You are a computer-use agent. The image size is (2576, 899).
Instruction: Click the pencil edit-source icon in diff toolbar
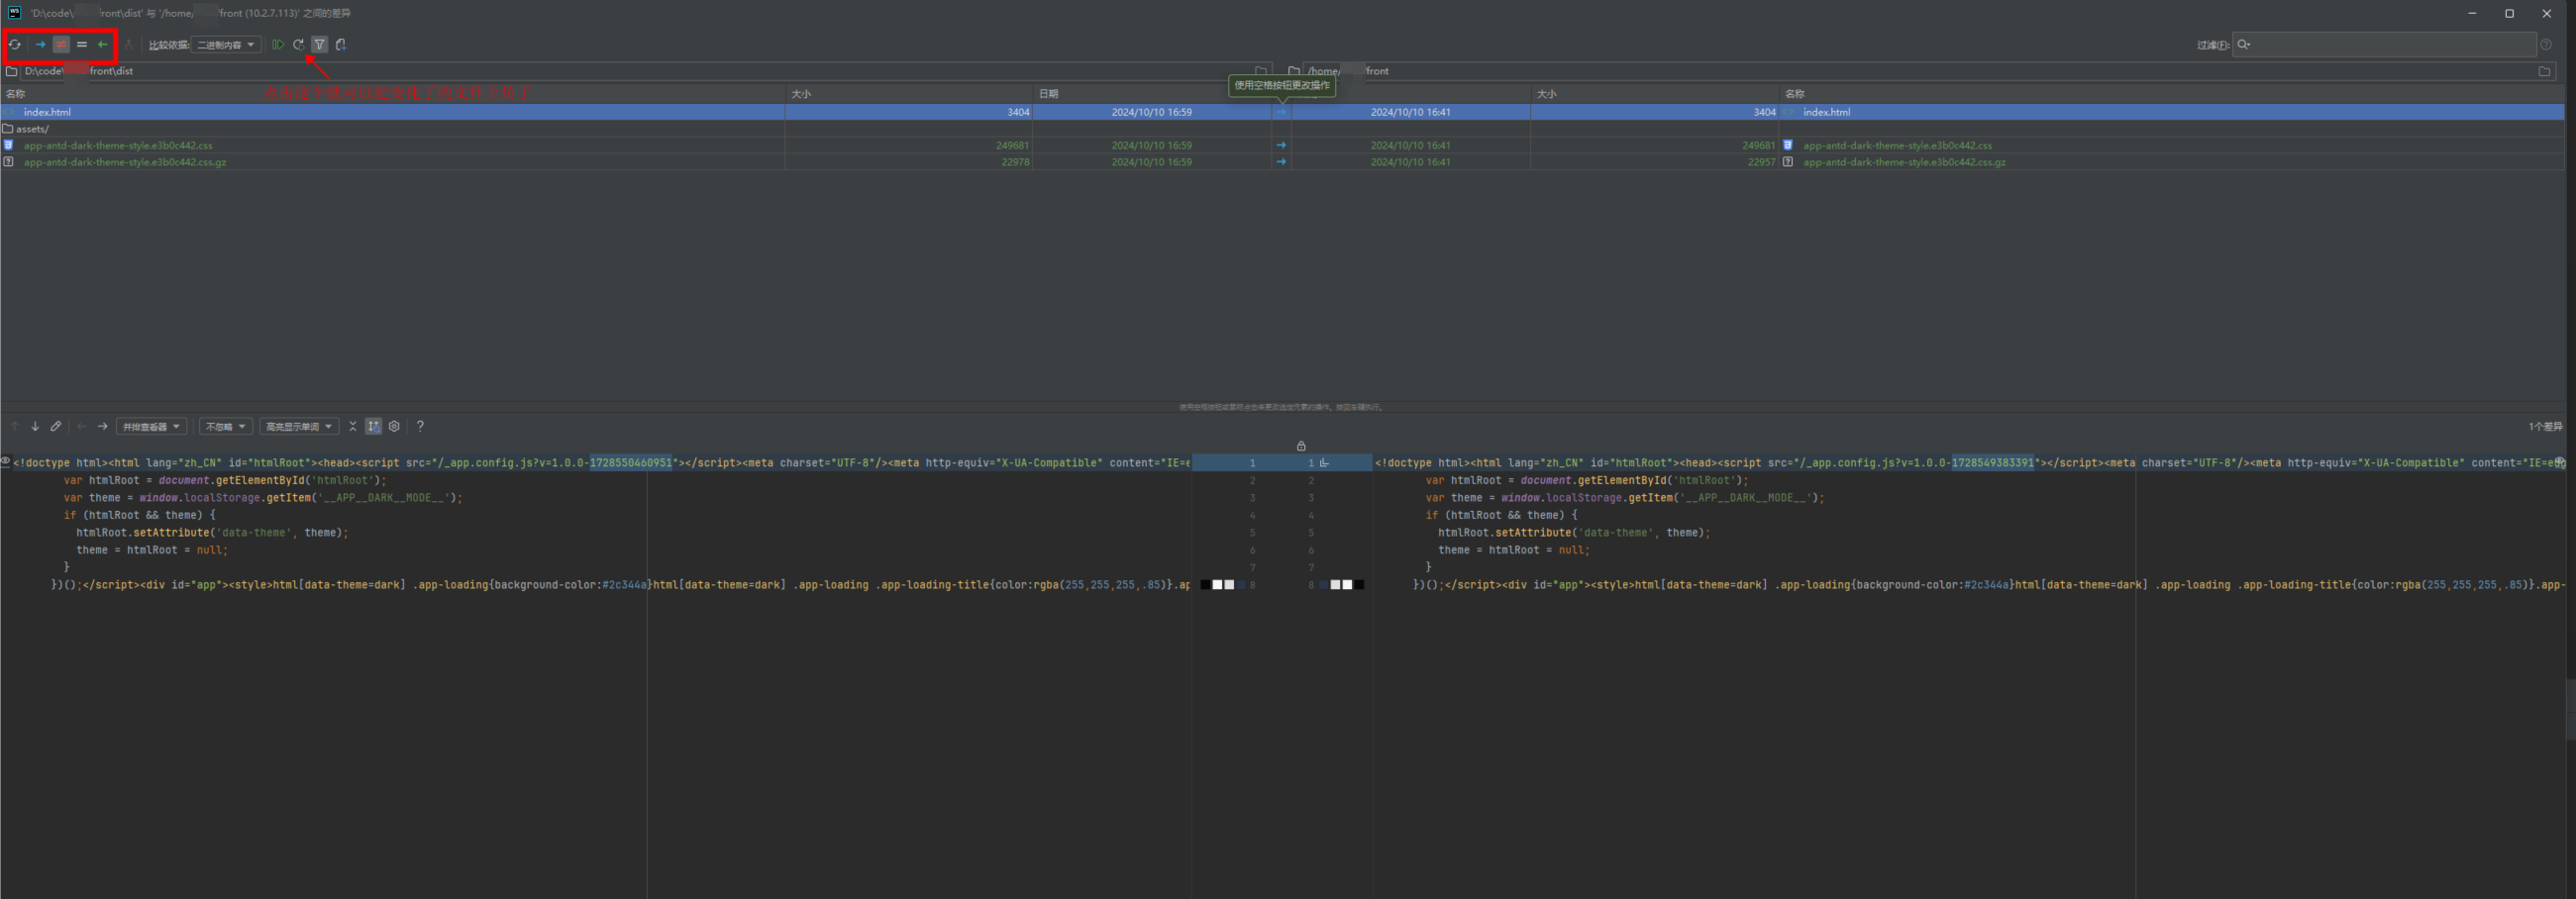tap(56, 427)
